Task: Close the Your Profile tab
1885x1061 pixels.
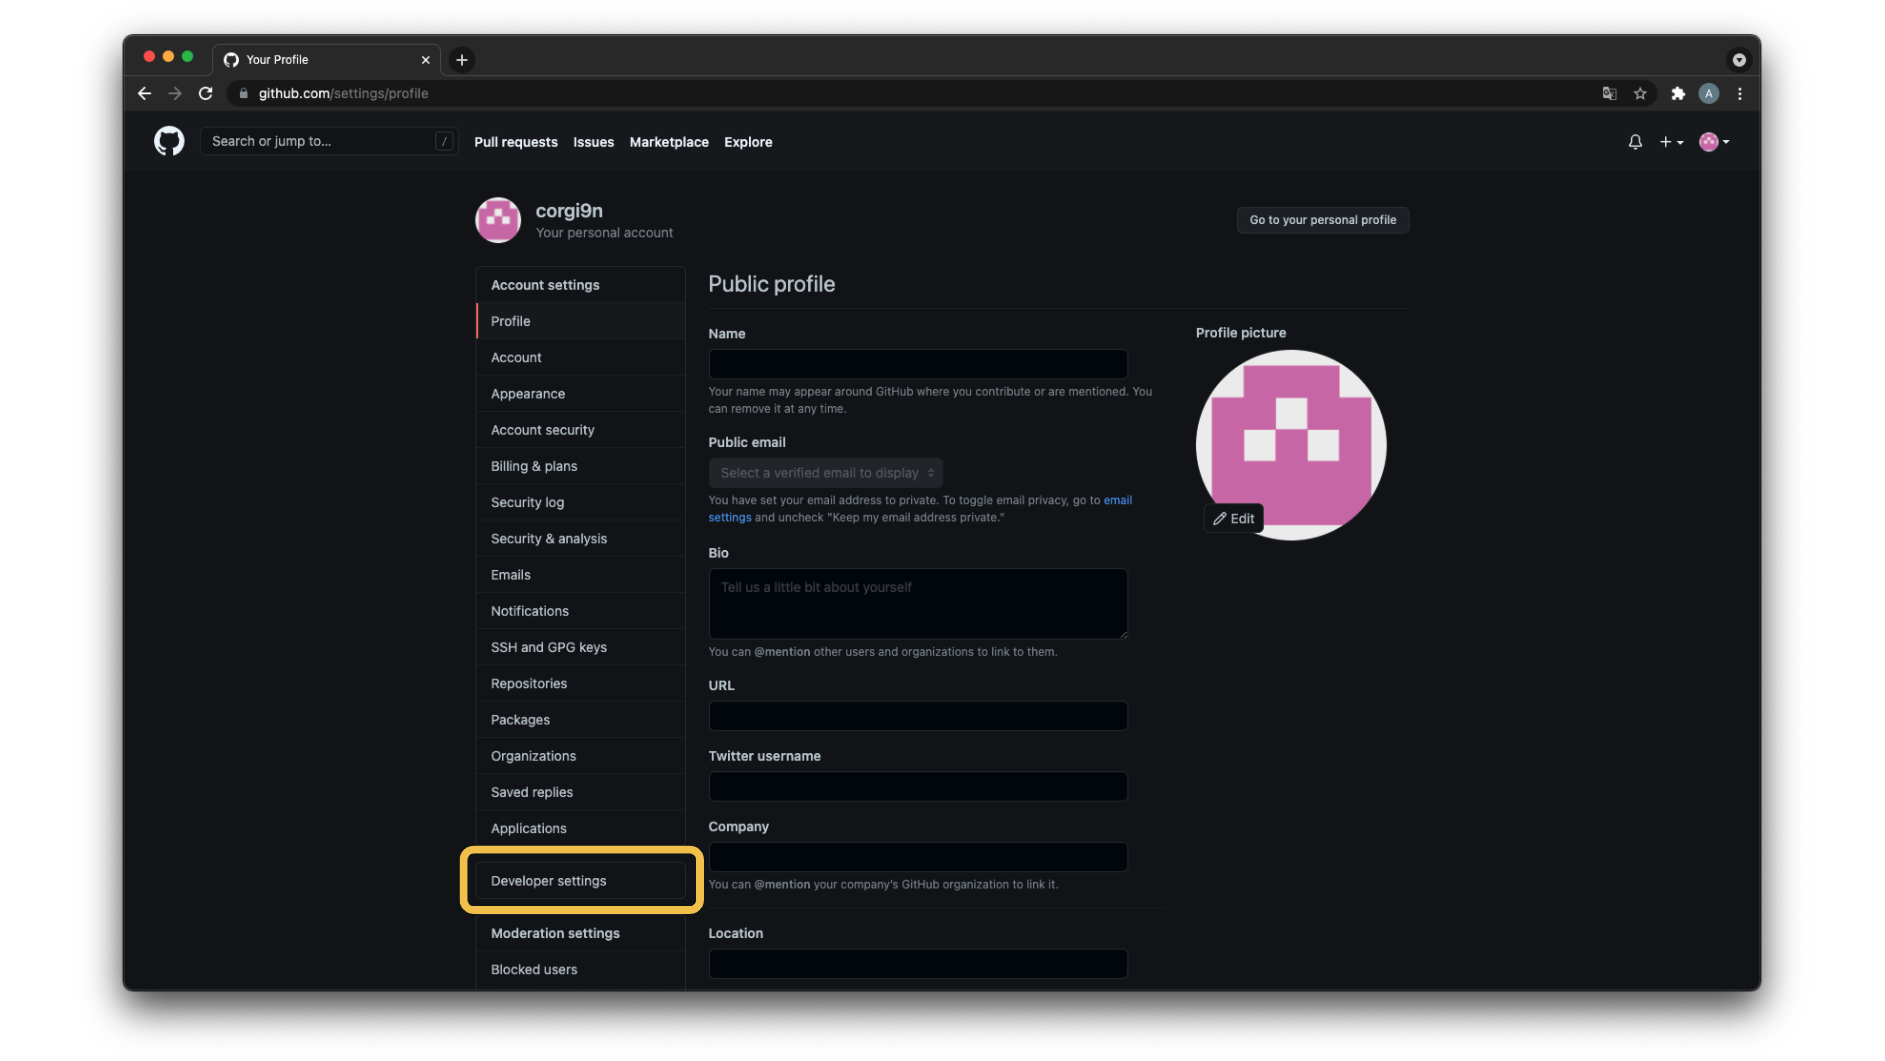Action: [x=426, y=60]
